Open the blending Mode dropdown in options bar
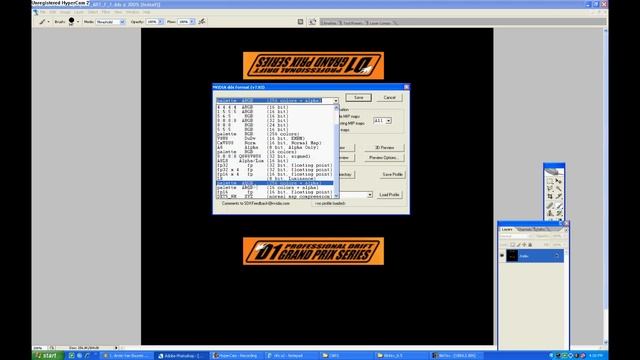 coord(122,22)
